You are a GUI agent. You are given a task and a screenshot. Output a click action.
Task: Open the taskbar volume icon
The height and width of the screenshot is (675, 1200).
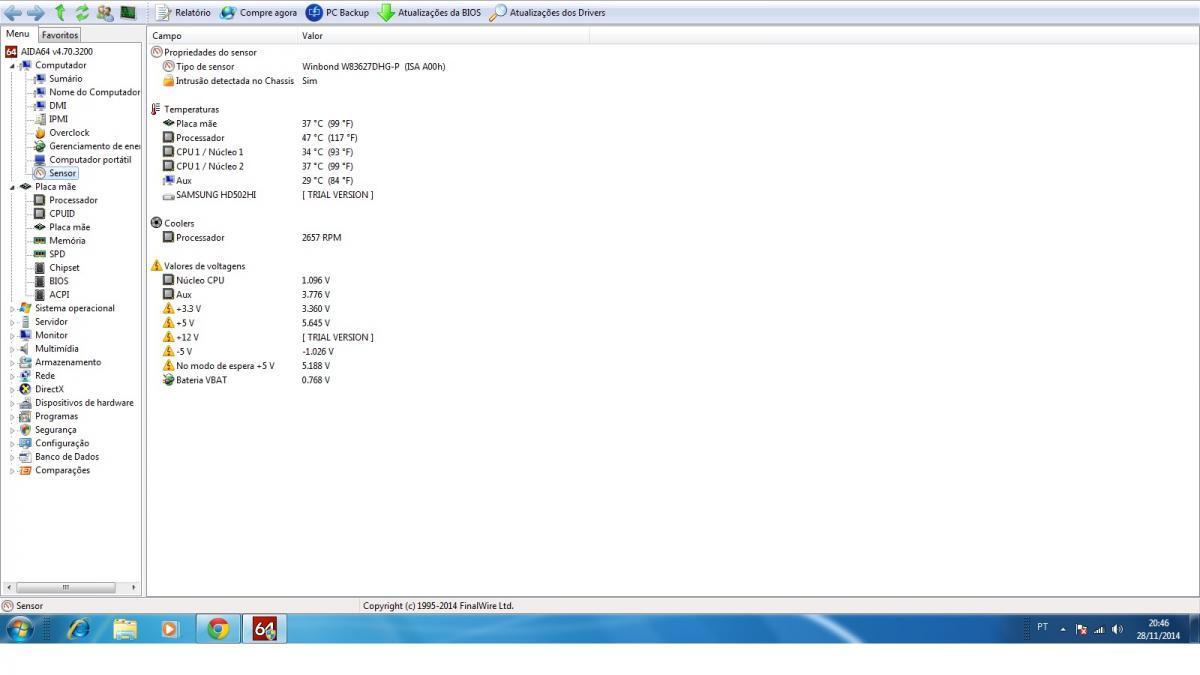(x=1117, y=629)
